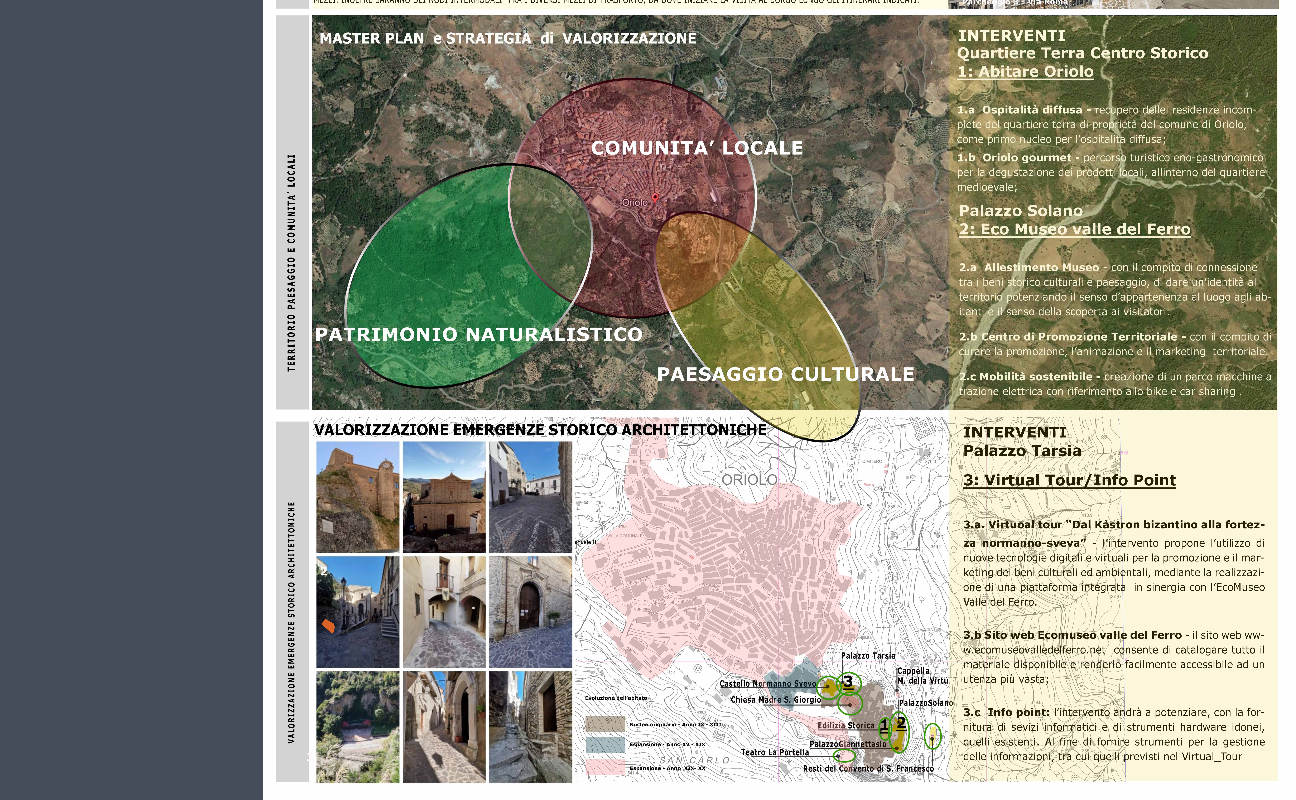
Task: Click the 'Castello Normanno Svevo' map label
Action: tap(768, 684)
